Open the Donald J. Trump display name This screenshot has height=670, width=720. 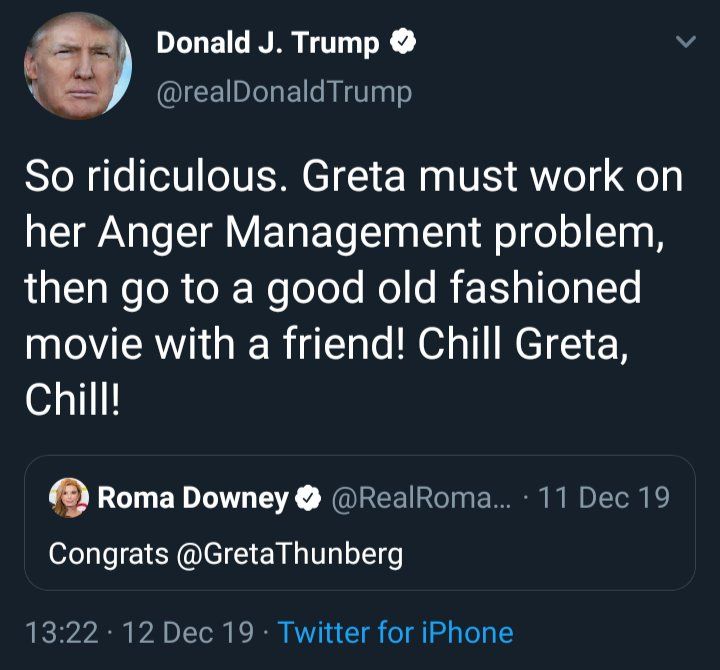[x=268, y=43]
